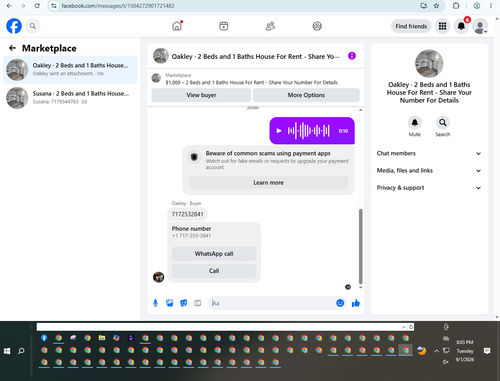The image size is (500, 381).
Task: Open the Chrome profile icon
Action: (477, 6)
